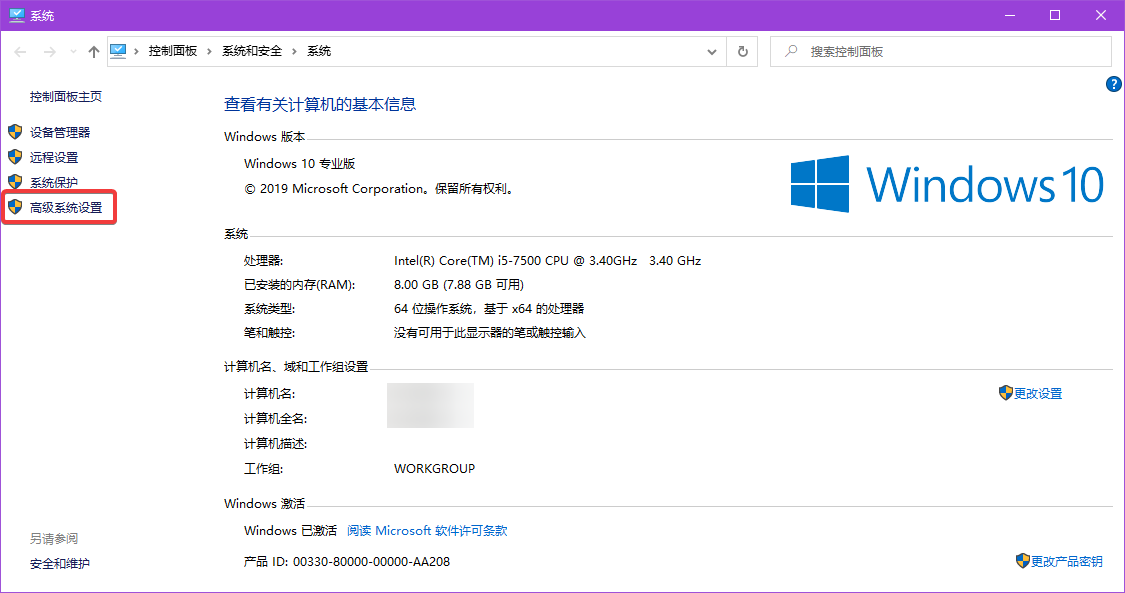Click the back navigation arrow
Viewport: 1125px width, 593px height.
click(21, 51)
